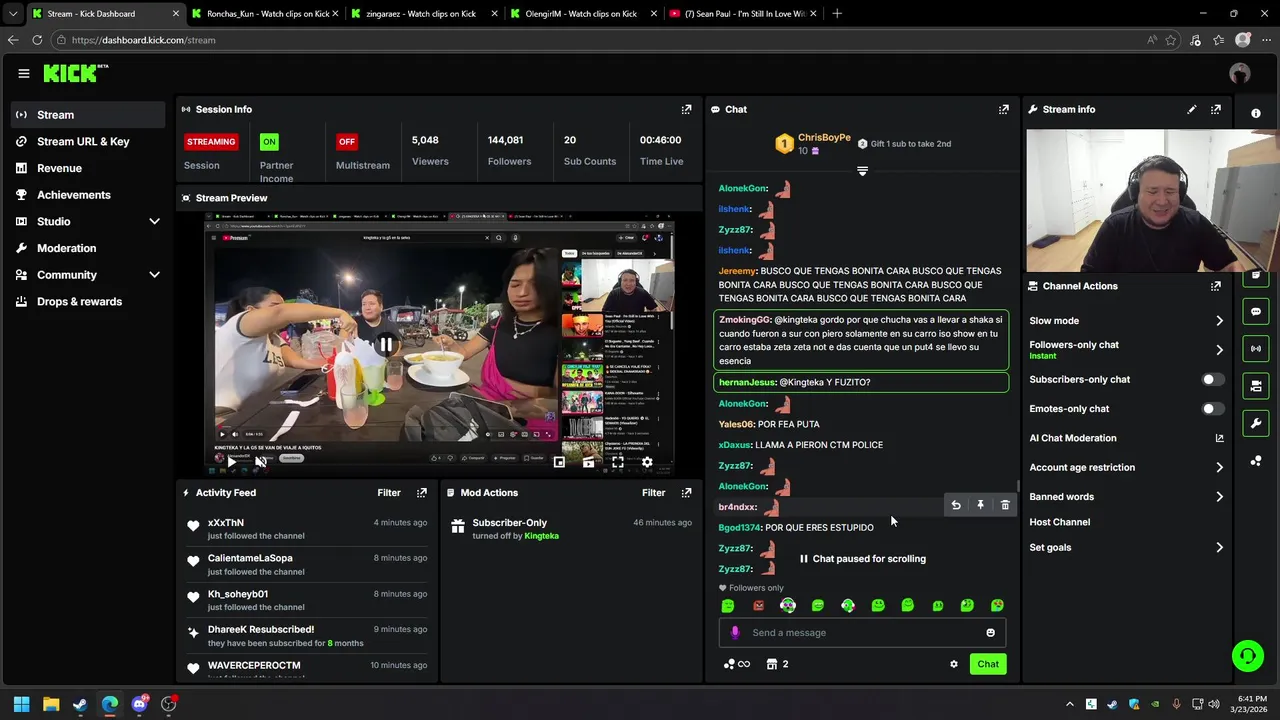Click the Host Channel option

tap(1059, 522)
